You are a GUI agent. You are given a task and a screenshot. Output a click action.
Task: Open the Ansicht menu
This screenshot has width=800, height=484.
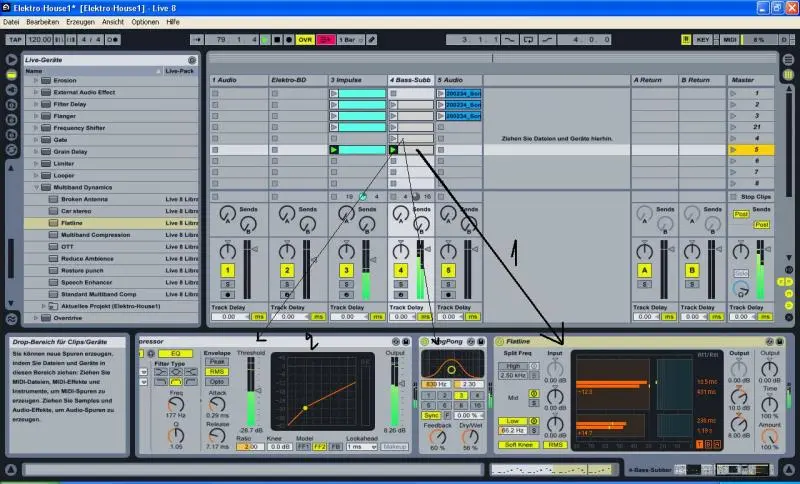coord(114,21)
